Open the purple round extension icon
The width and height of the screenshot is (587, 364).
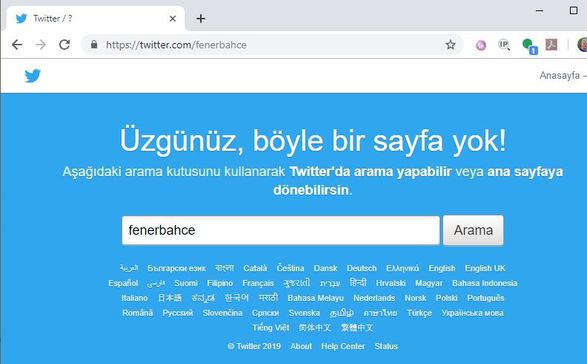point(481,45)
